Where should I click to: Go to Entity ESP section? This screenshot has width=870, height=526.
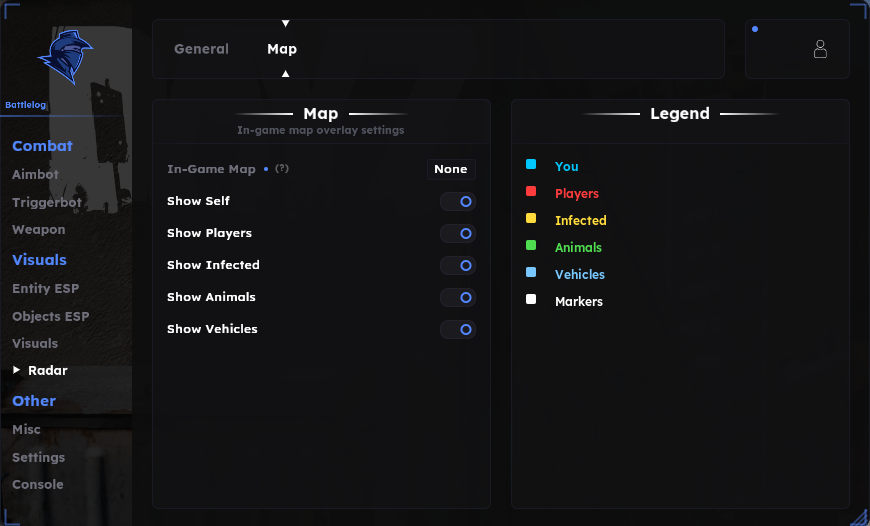click(45, 289)
